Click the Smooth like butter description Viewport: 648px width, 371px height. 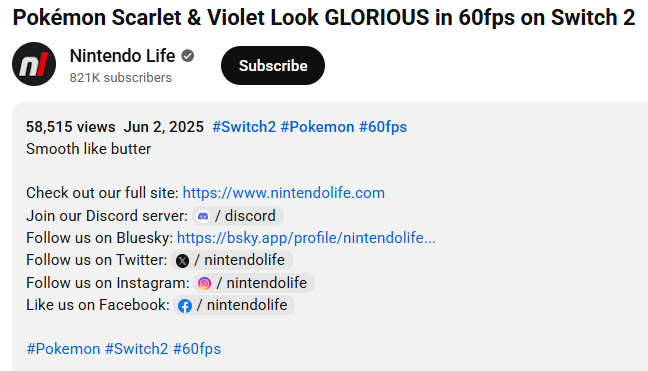88,149
